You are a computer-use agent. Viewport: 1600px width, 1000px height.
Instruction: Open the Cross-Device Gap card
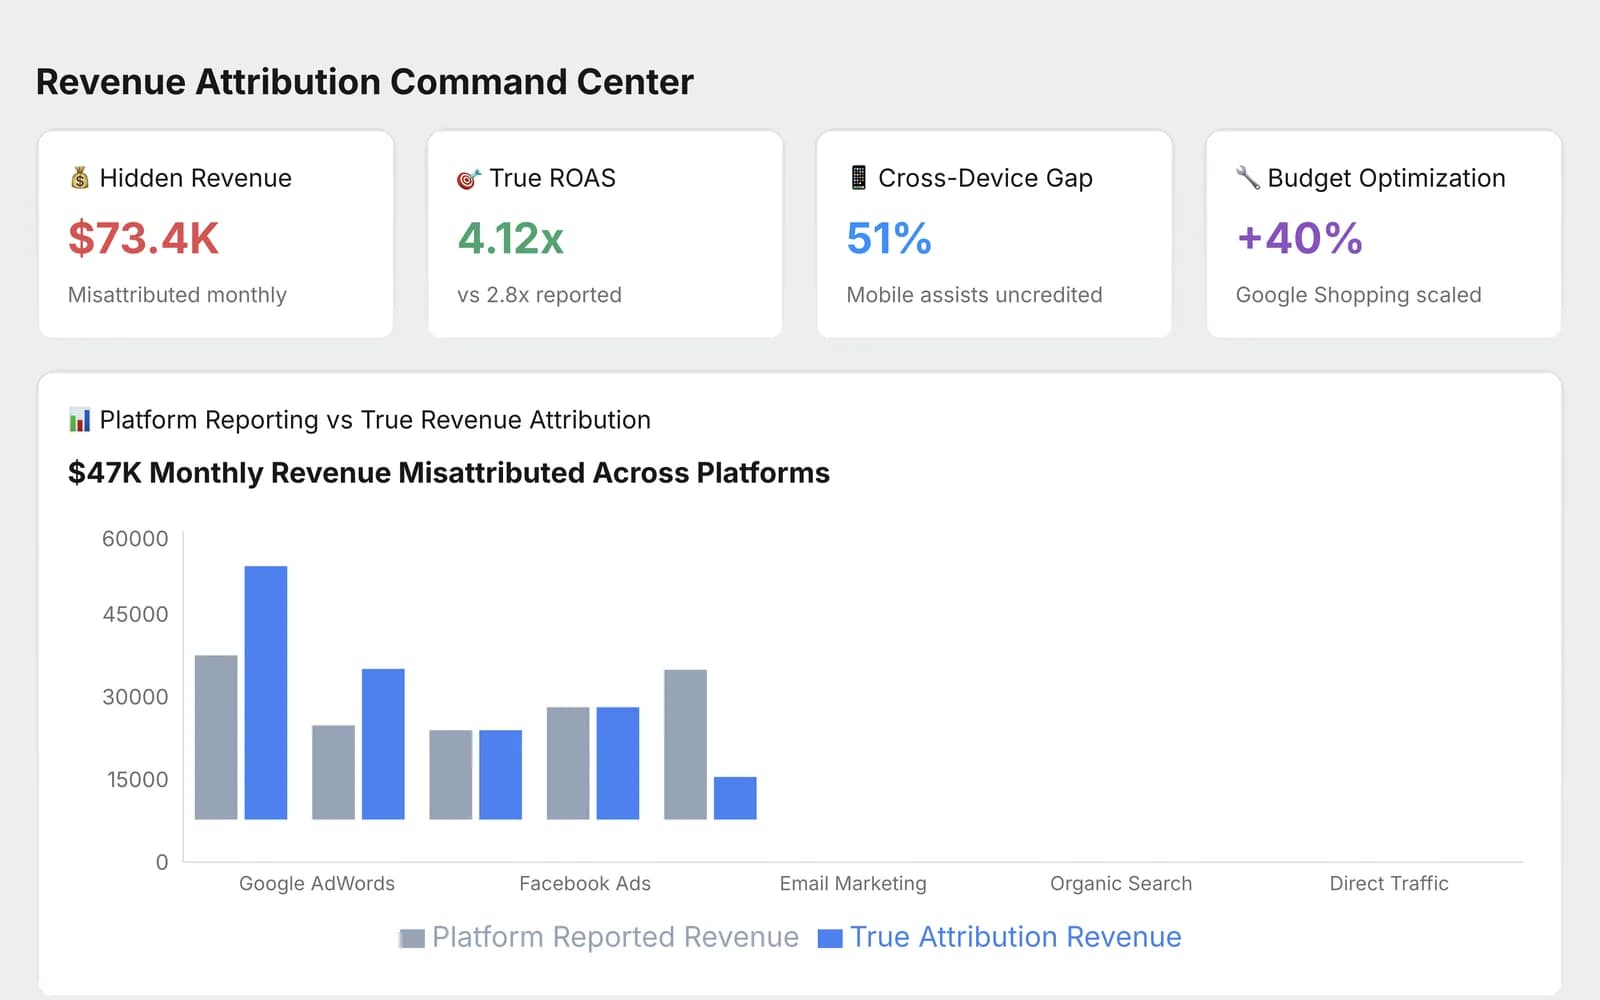994,234
